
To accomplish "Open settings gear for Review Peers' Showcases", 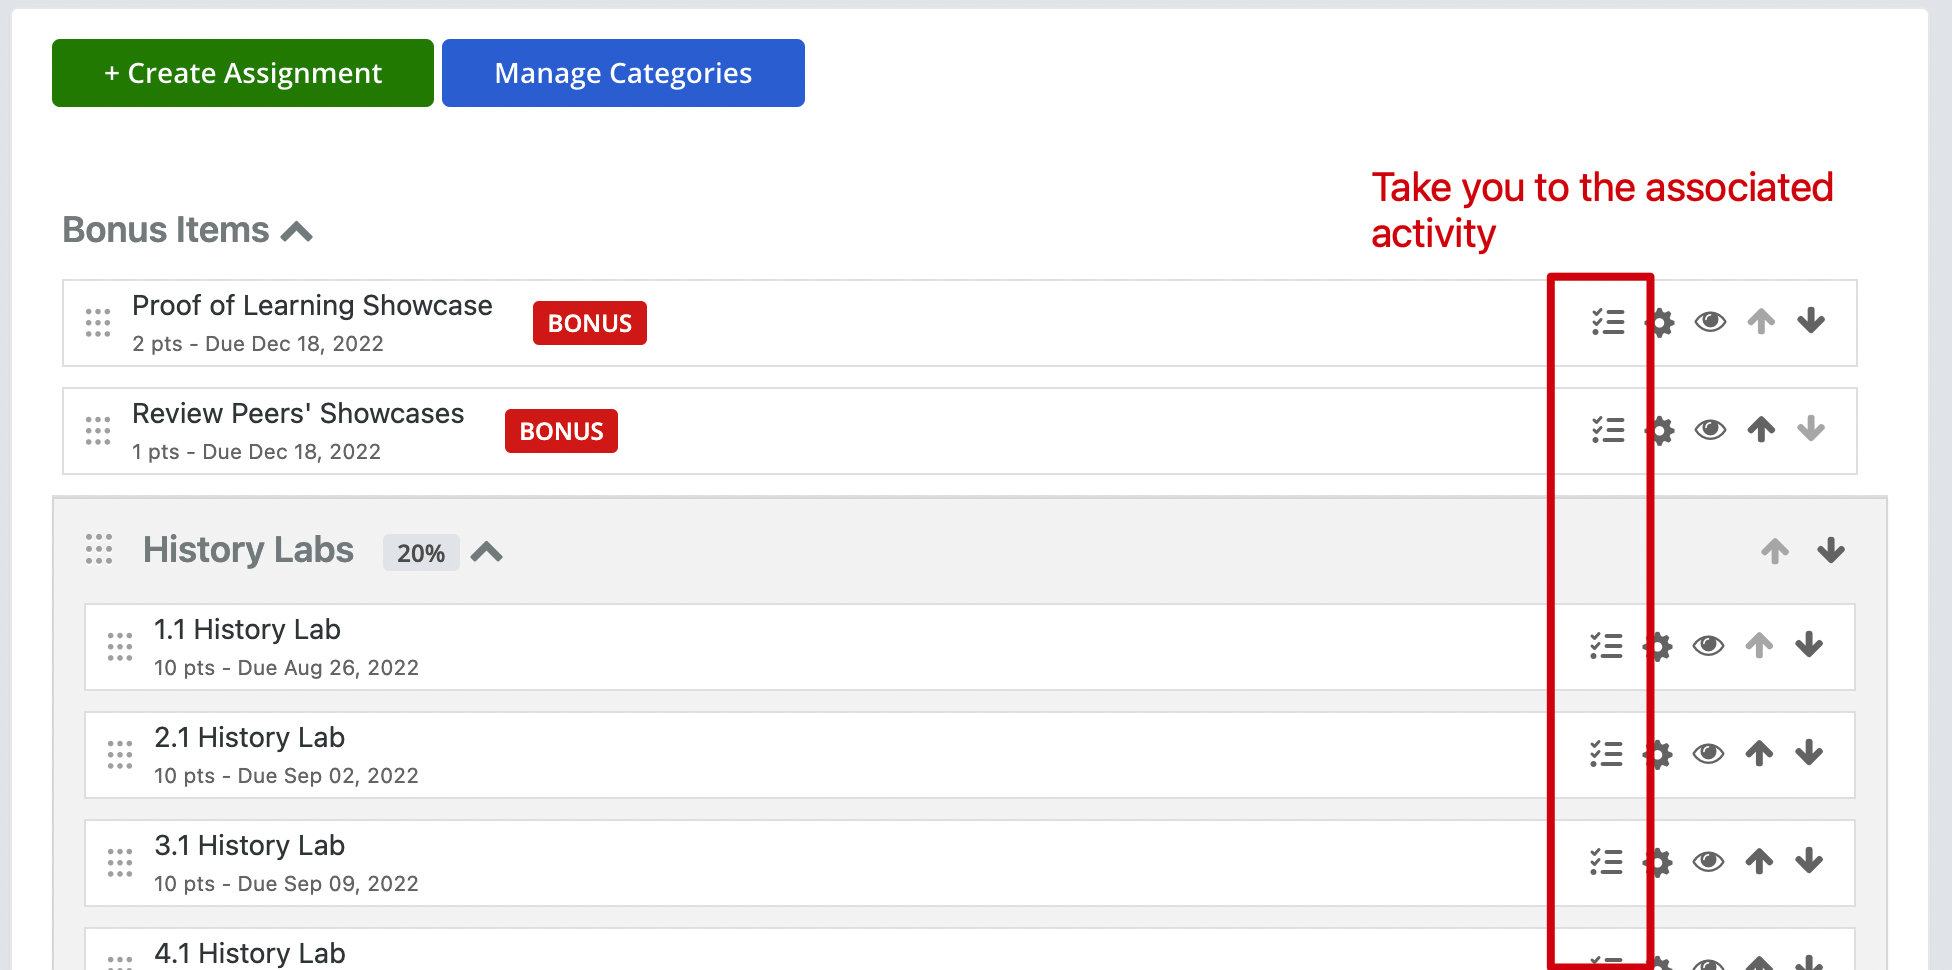I will pyautogui.click(x=1660, y=430).
